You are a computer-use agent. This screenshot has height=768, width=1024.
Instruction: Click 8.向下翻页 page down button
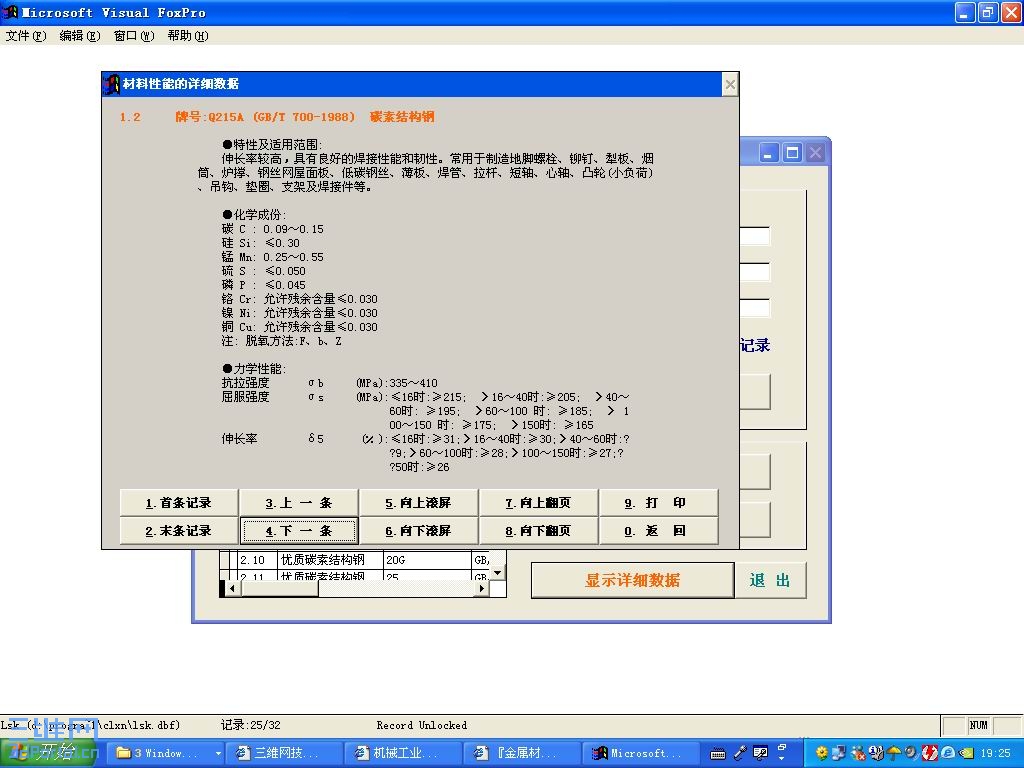539,531
